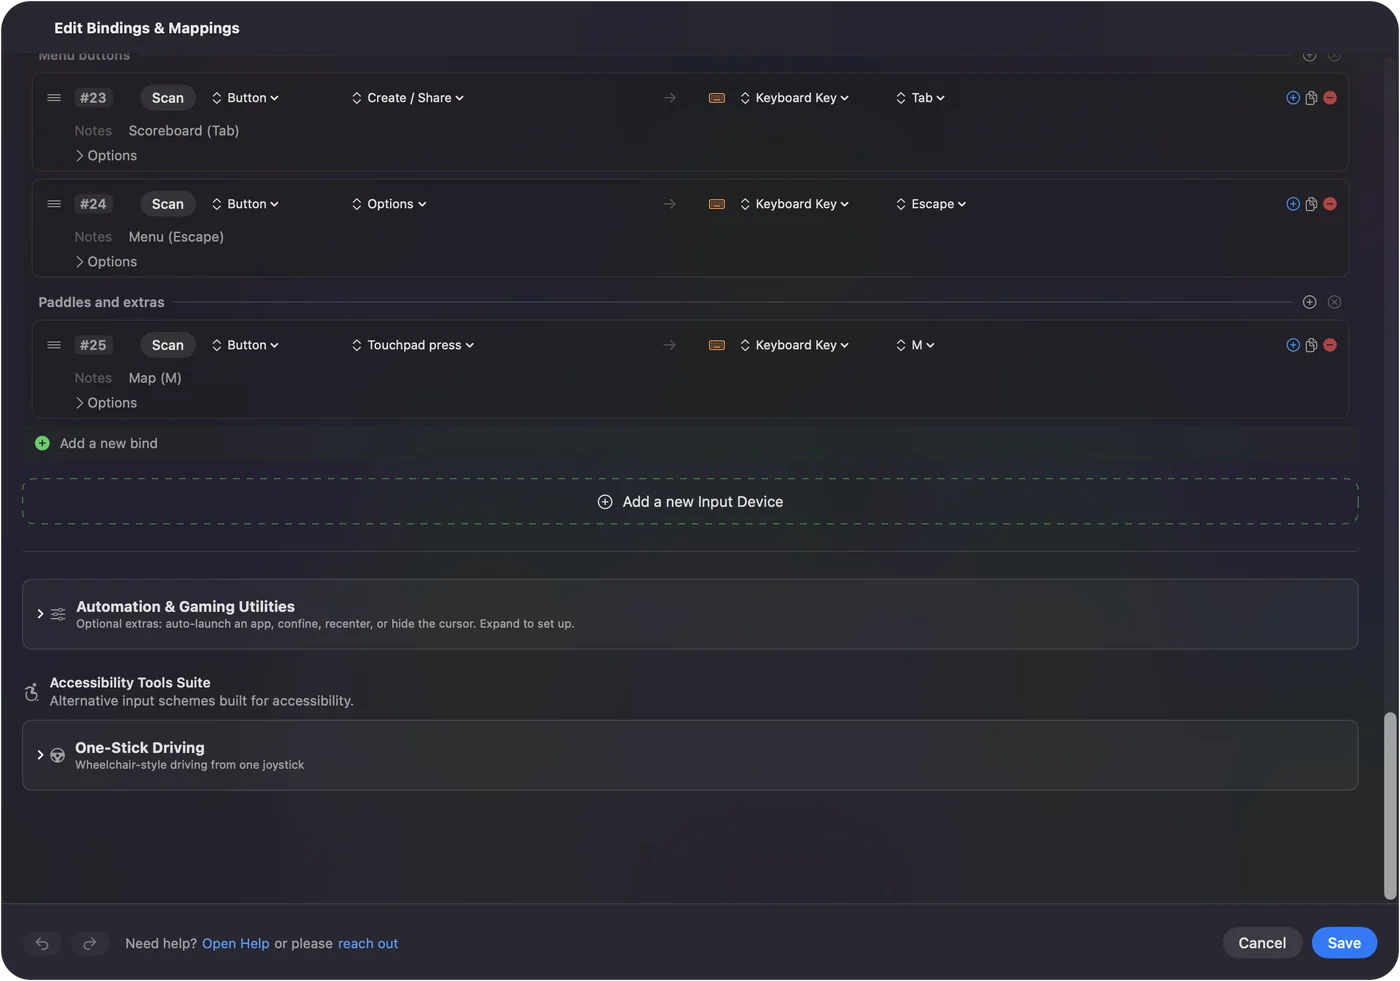Screen dimensions: 1400x981
Task: Grab the drag handle of bind #24
Action: tap(54, 204)
